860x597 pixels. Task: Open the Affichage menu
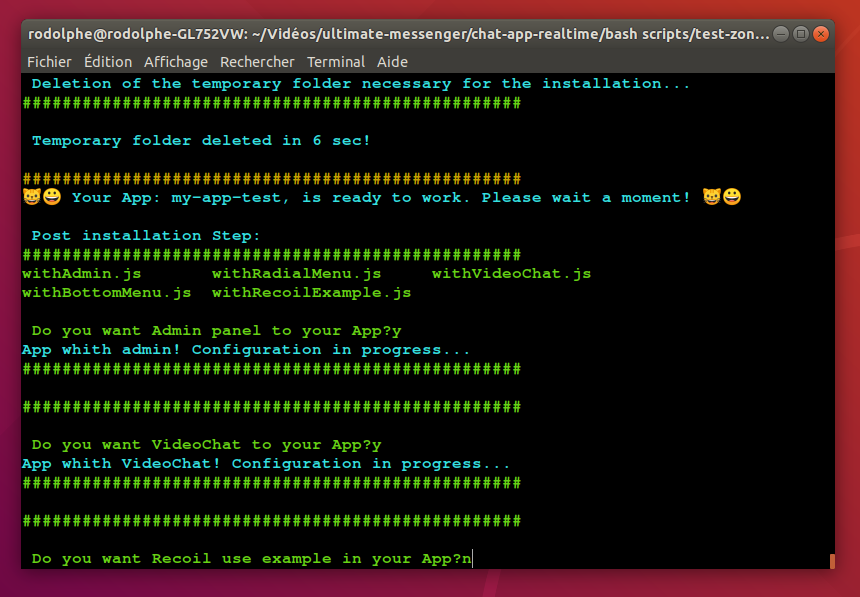(x=176, y=62)
